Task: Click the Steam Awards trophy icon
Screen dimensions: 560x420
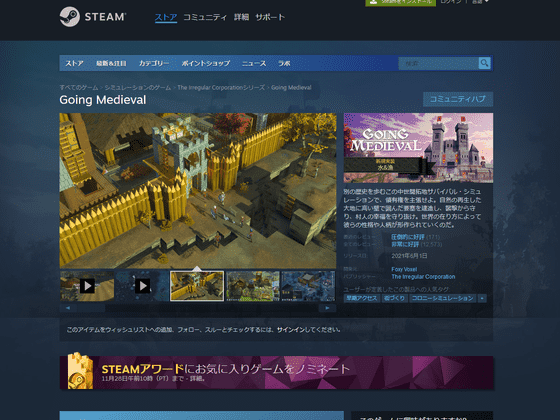Action: click(x=80, y=371)
